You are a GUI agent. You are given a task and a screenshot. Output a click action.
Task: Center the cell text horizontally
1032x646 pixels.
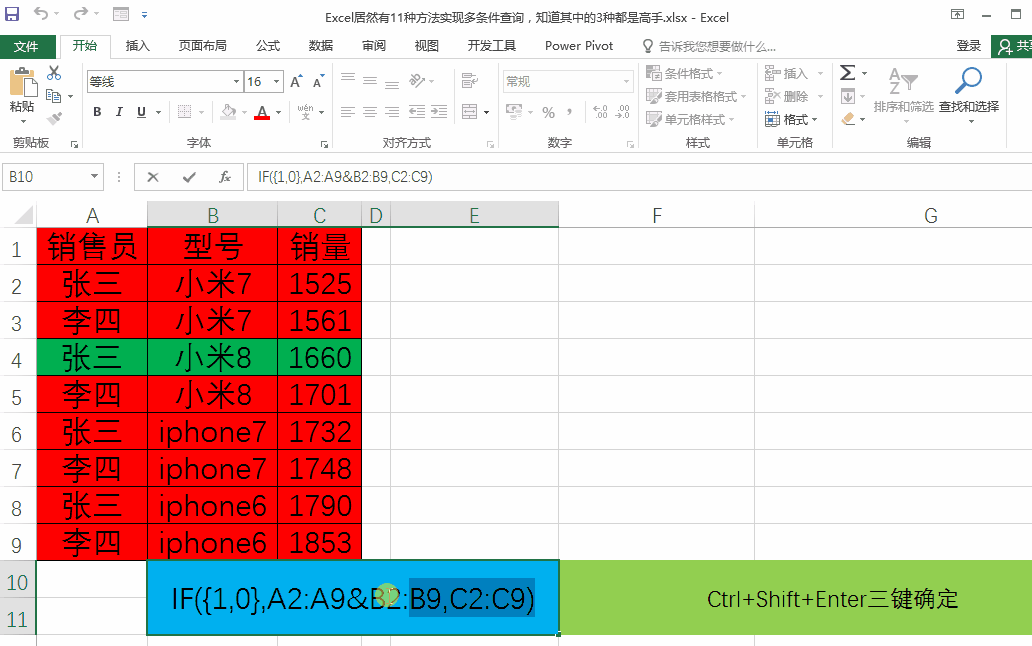click(370, 112)
